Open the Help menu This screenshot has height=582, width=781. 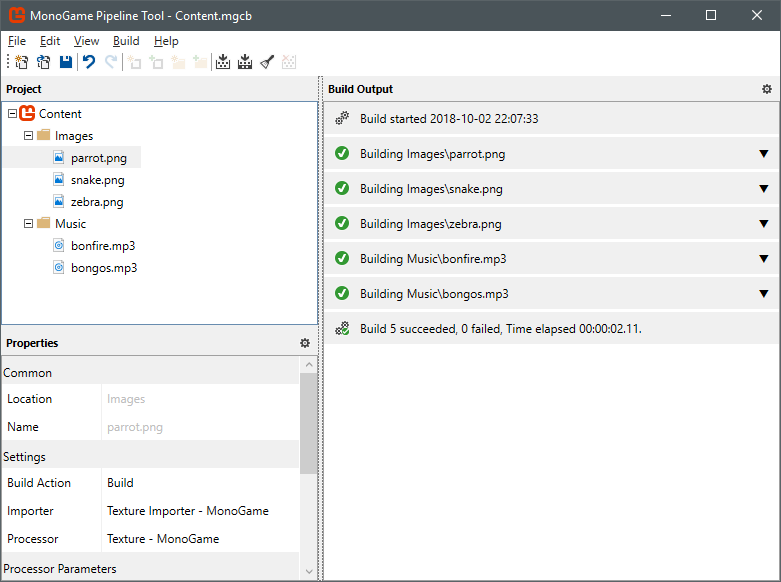(166, 41)
